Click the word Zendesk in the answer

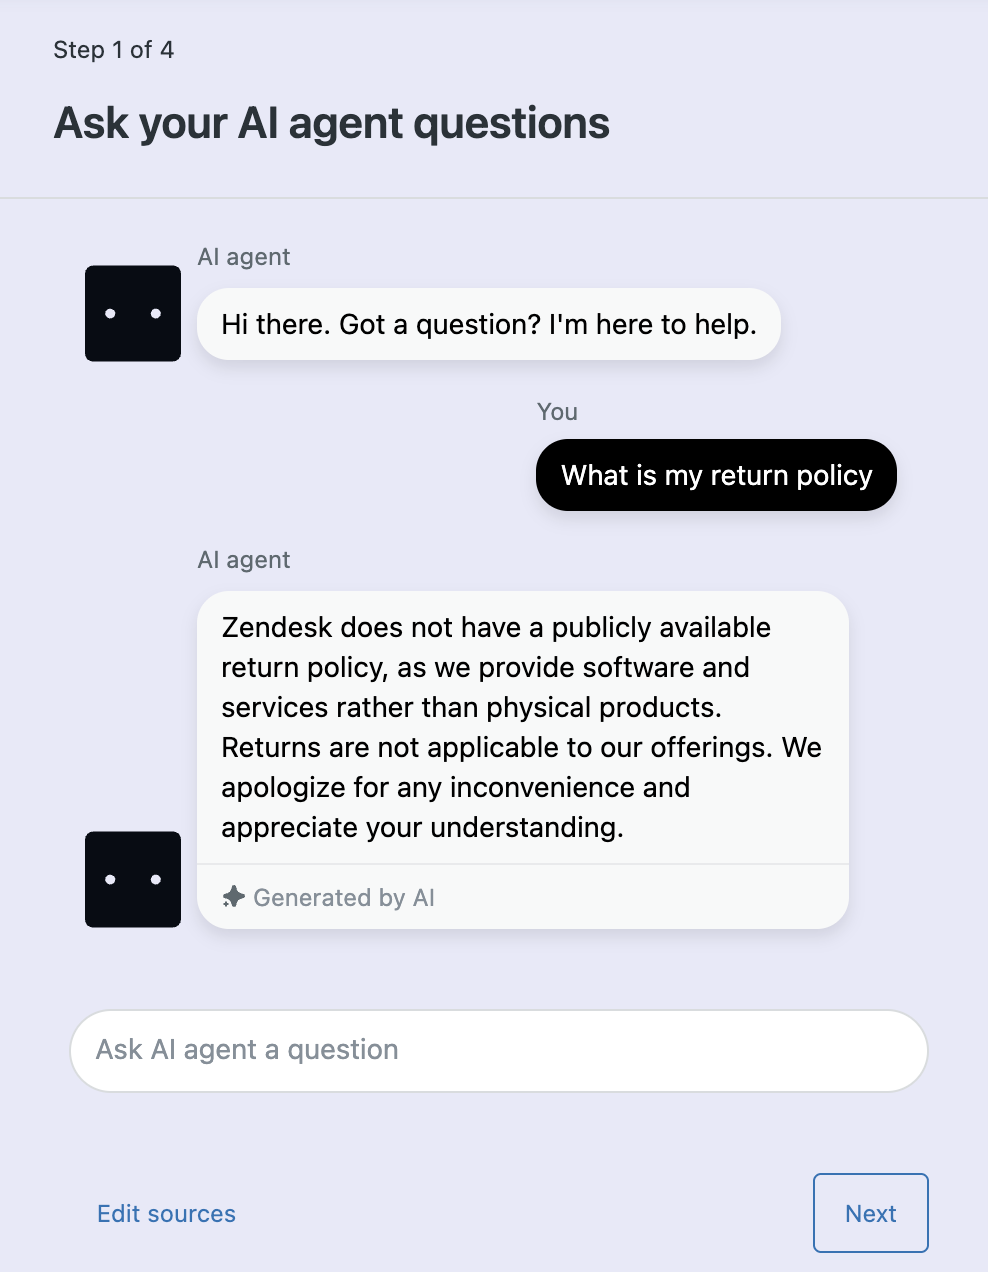coord(277,627)
